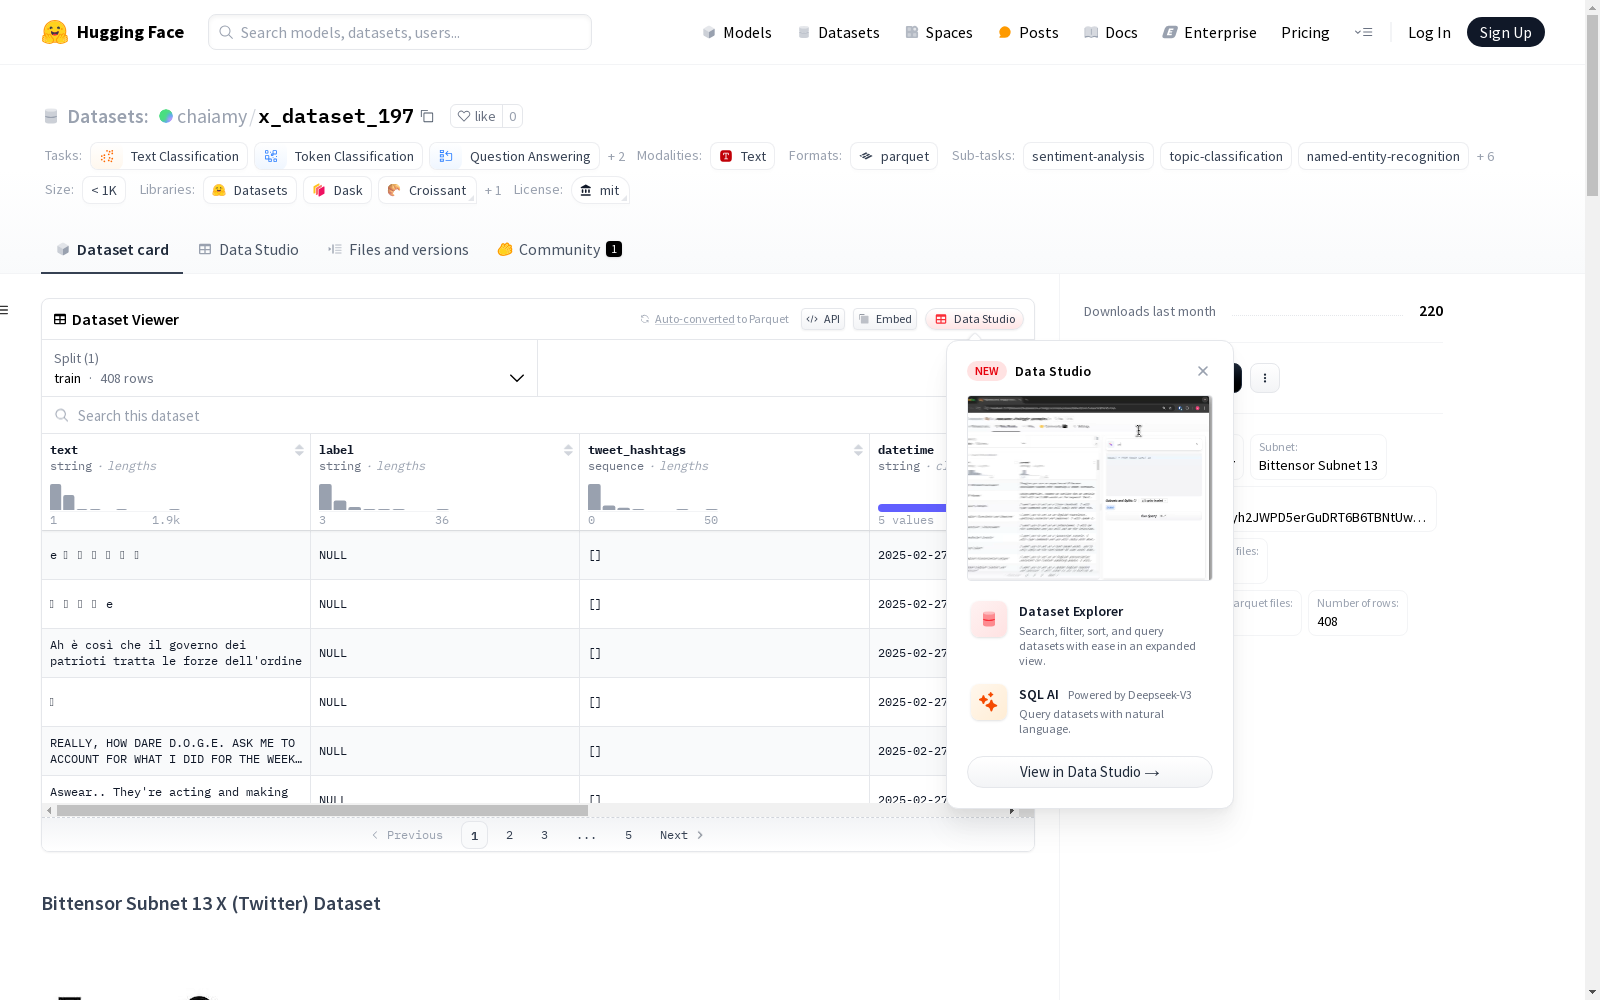This screenshot has width=1600, height=1000.
Task: Switch to the Data Studio tab
Action: pos(248,249)
